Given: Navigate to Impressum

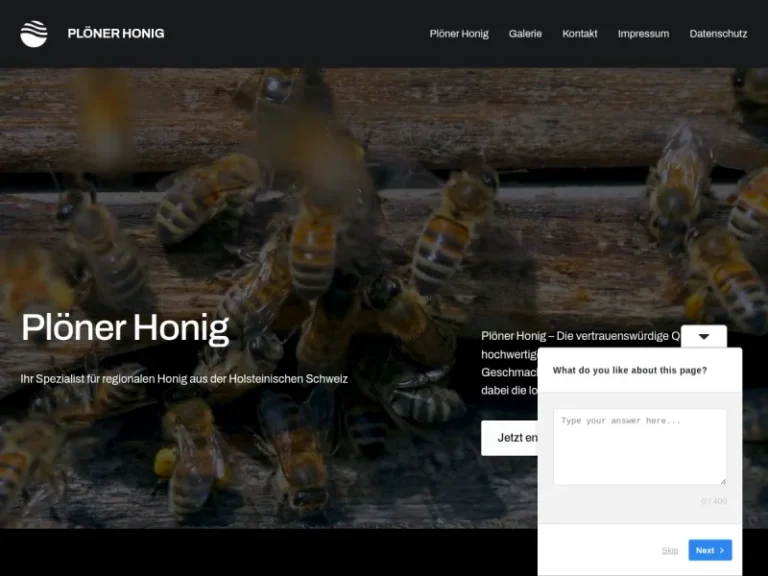Looking at the screenshot, I should pyautogui.click(x=643, y=33).
